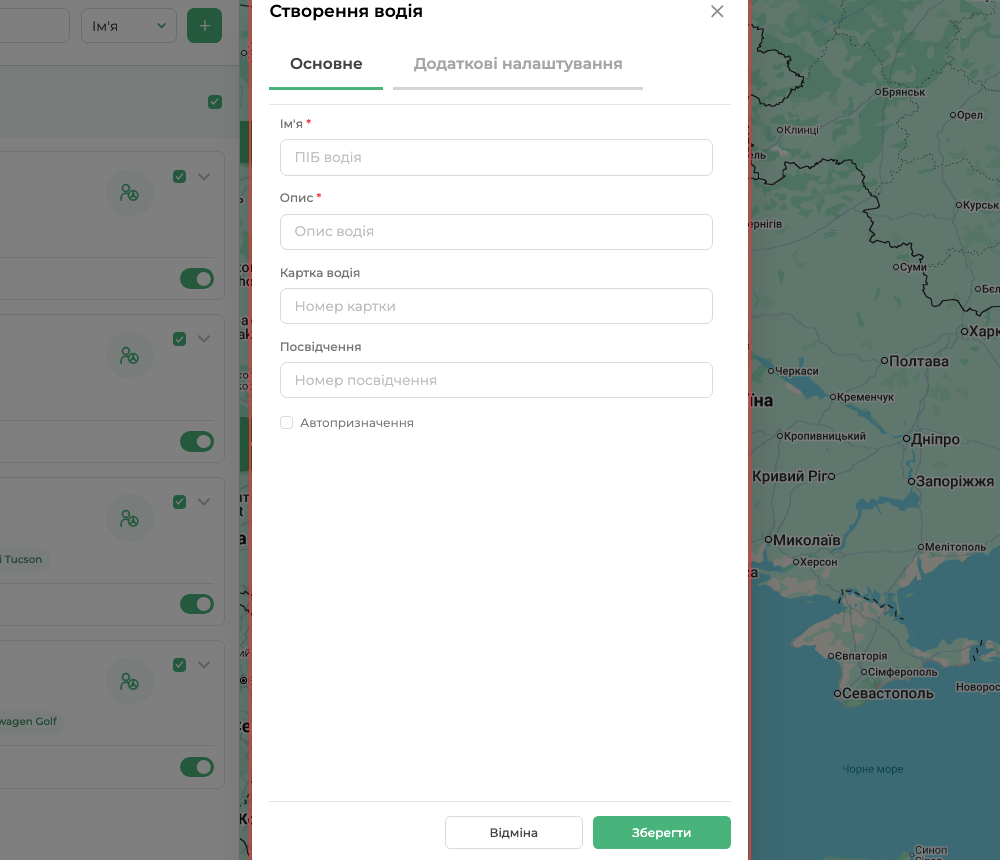Expand the second driver card chevron
This screenshot has width=1000, height=860.
[x=204, y=339]
